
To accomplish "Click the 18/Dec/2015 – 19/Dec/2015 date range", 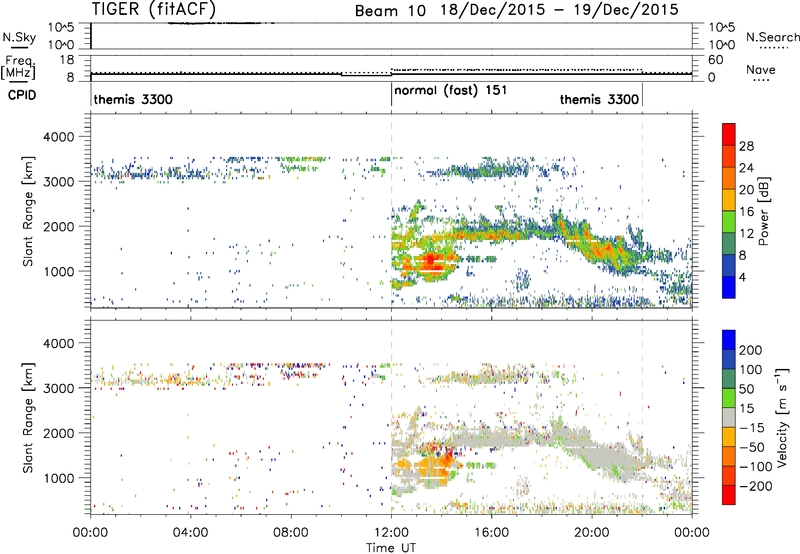I will click(559, 10).
